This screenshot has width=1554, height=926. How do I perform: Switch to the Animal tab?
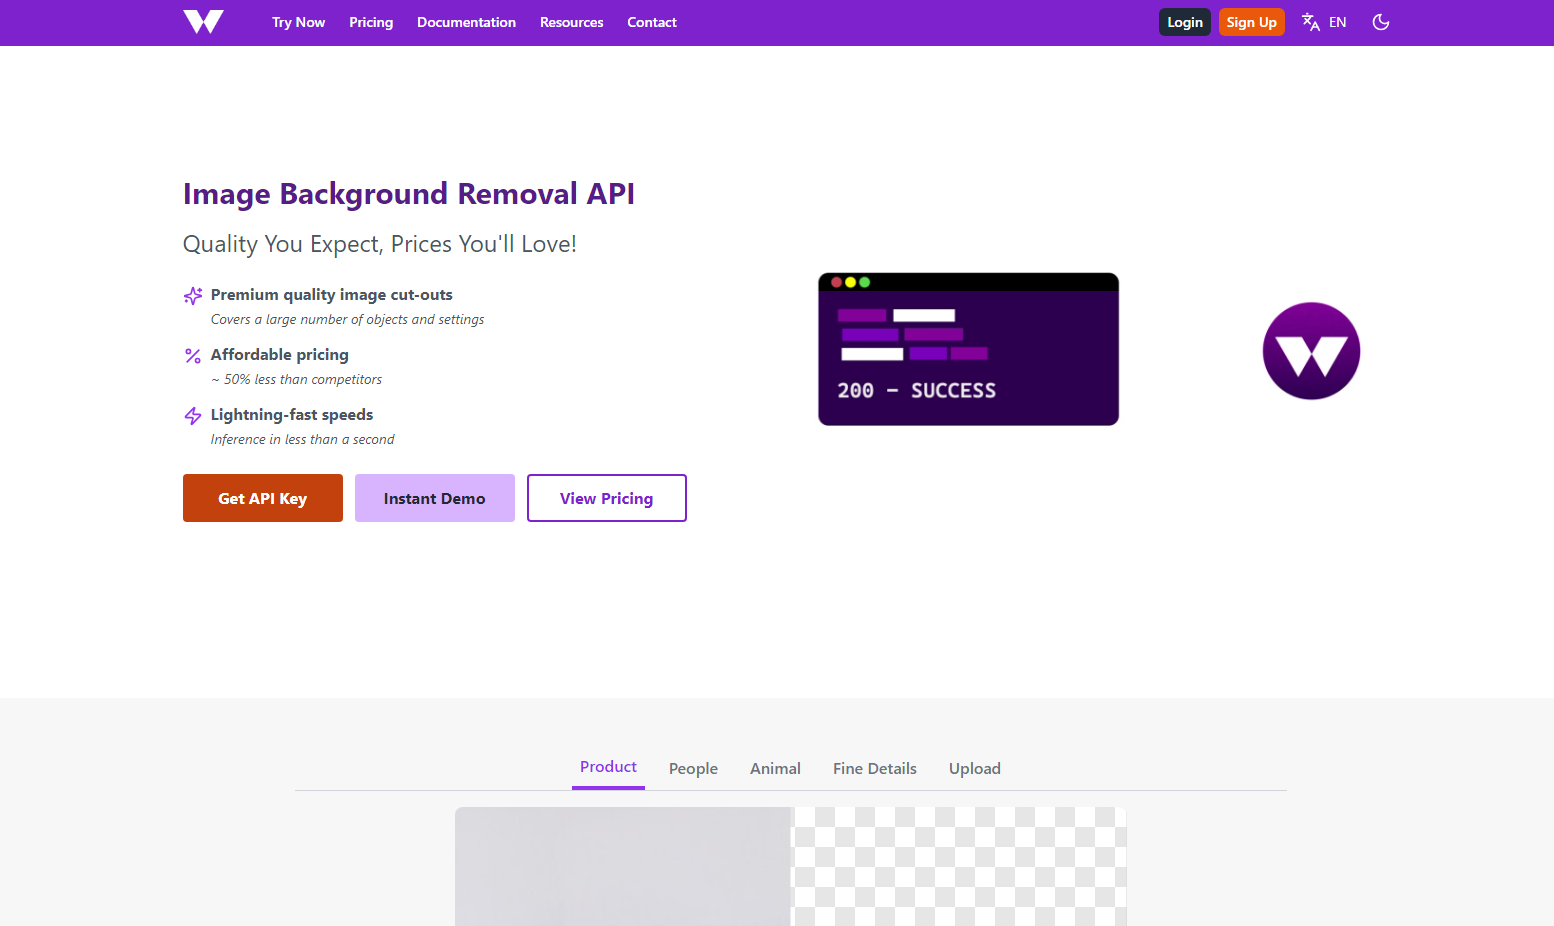tap(775, 768)
